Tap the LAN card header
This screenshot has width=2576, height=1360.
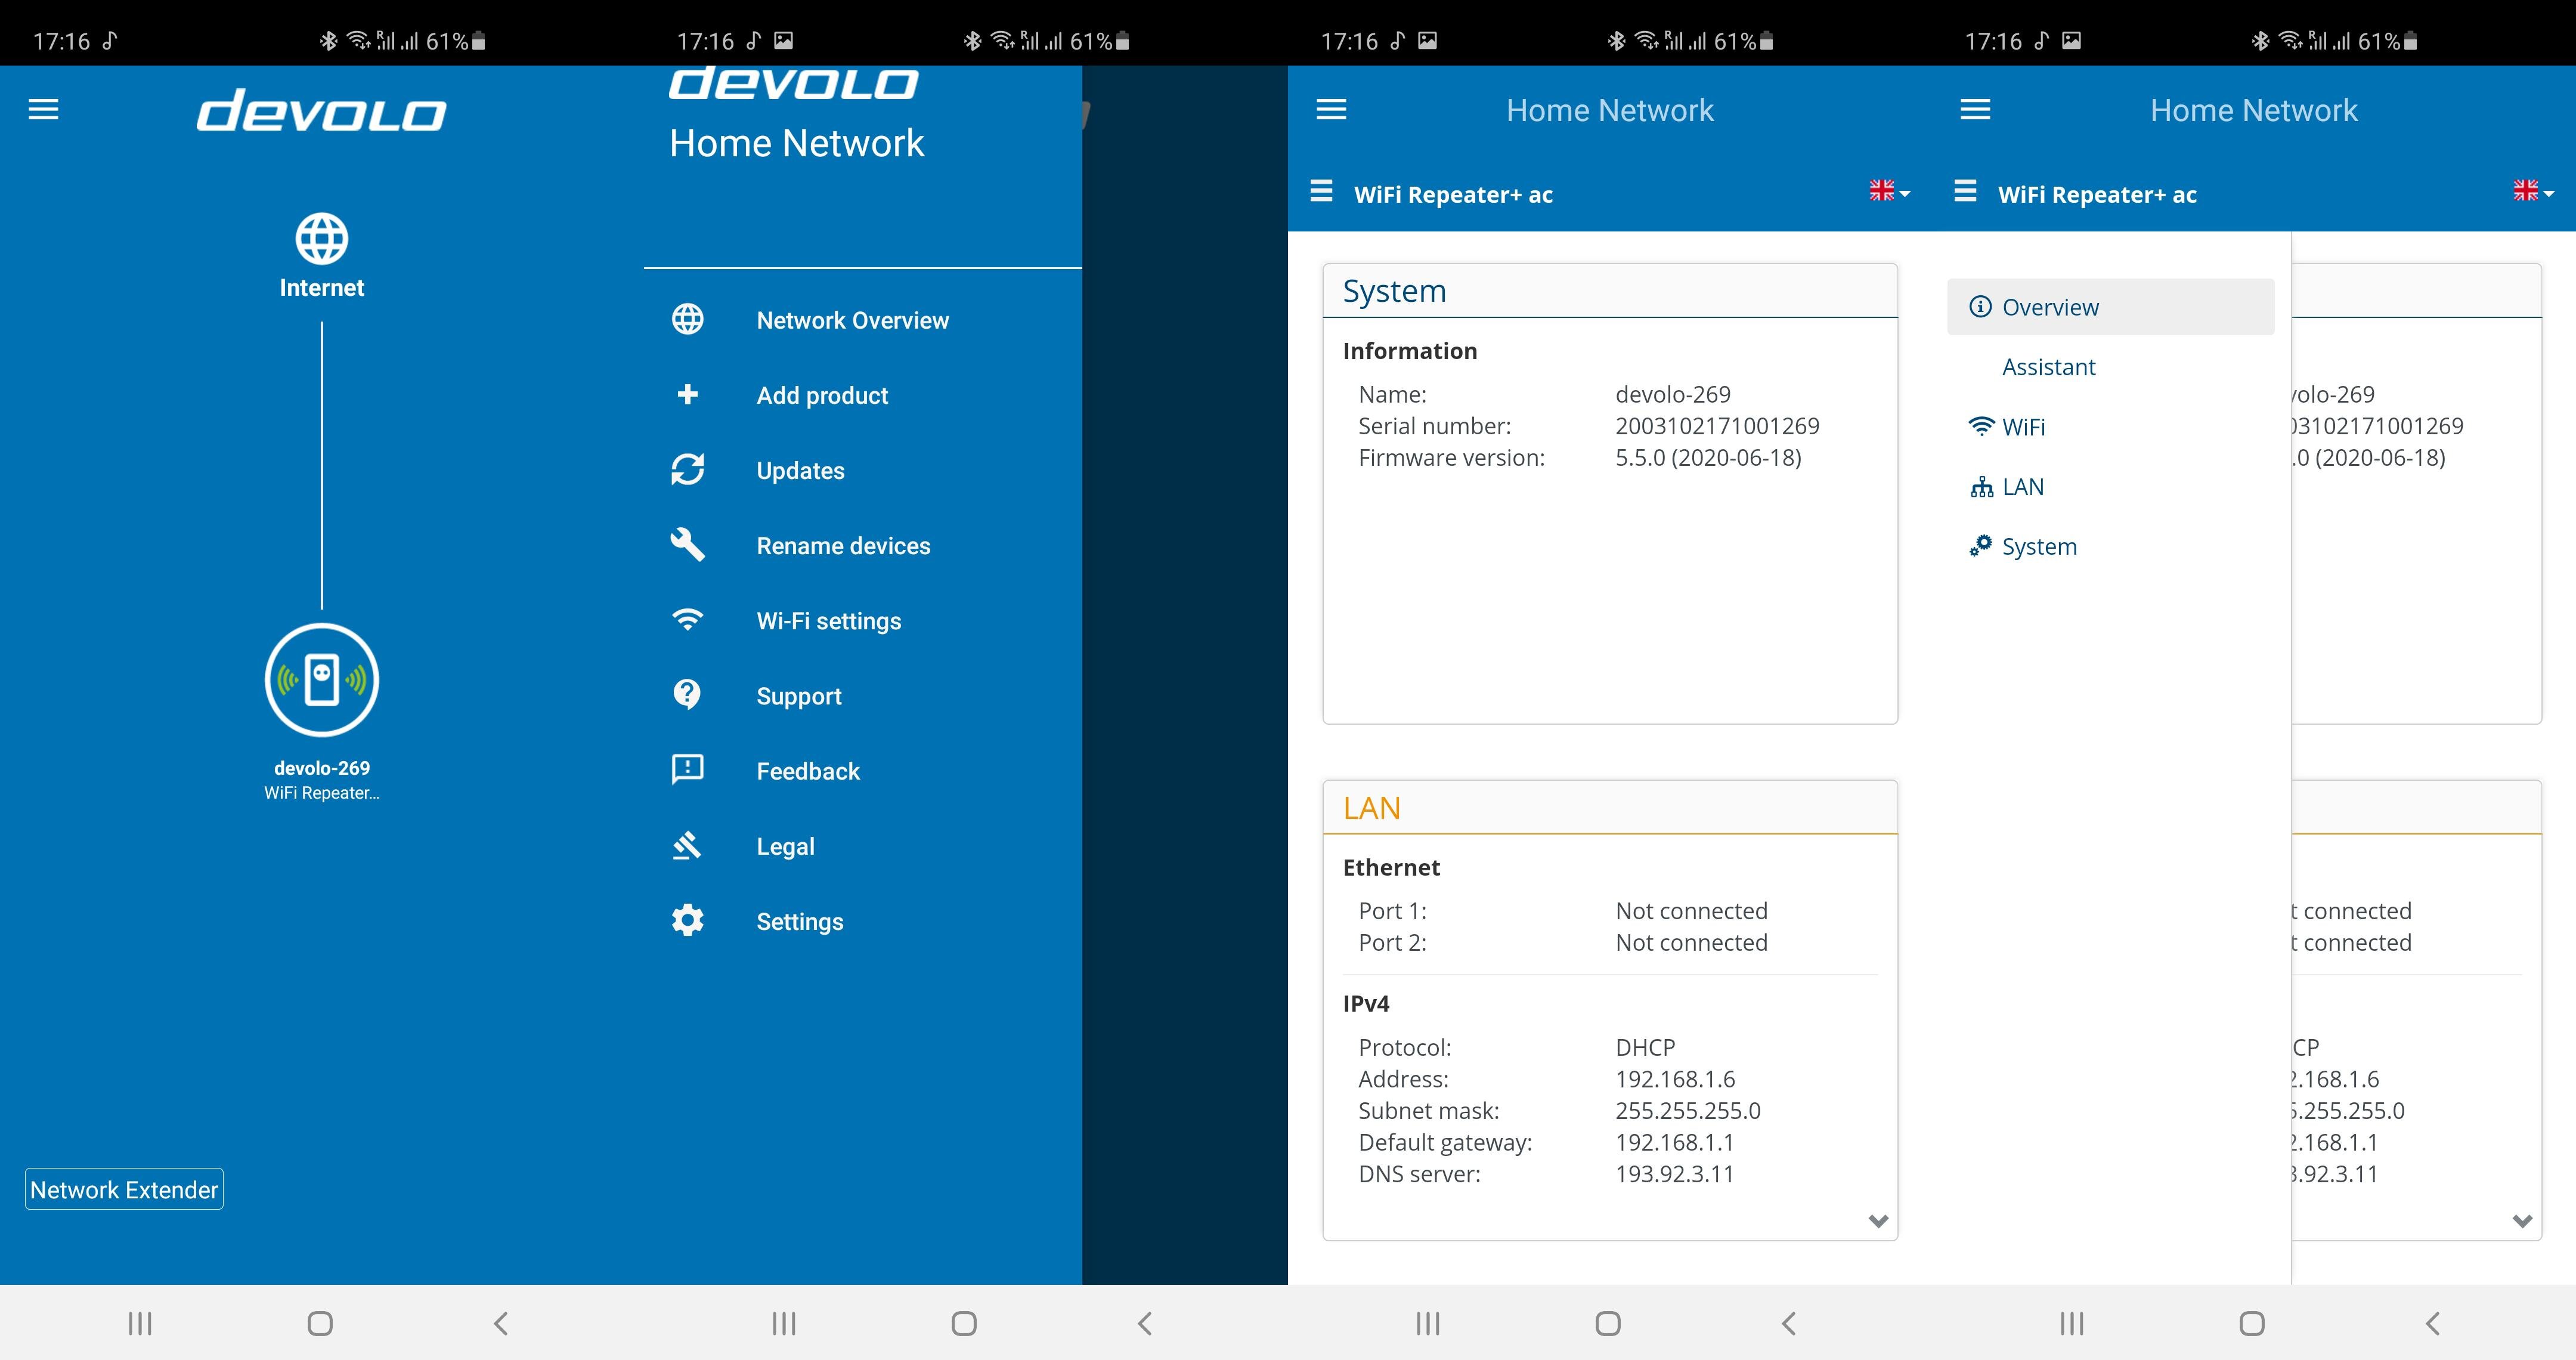1610,808
